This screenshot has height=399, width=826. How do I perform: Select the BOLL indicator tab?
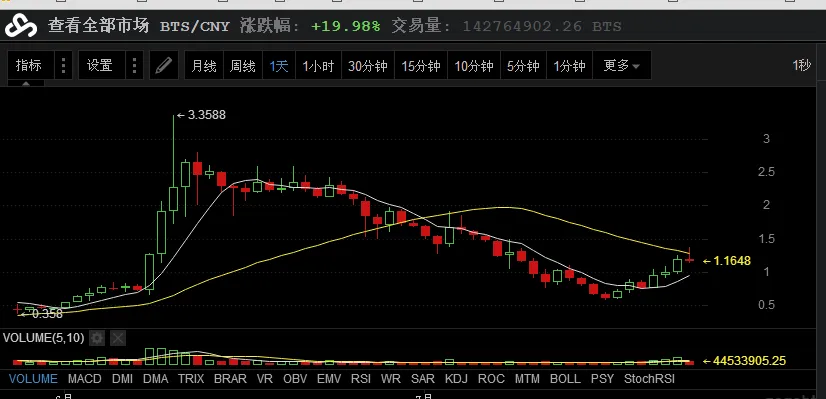coord(565,378)
